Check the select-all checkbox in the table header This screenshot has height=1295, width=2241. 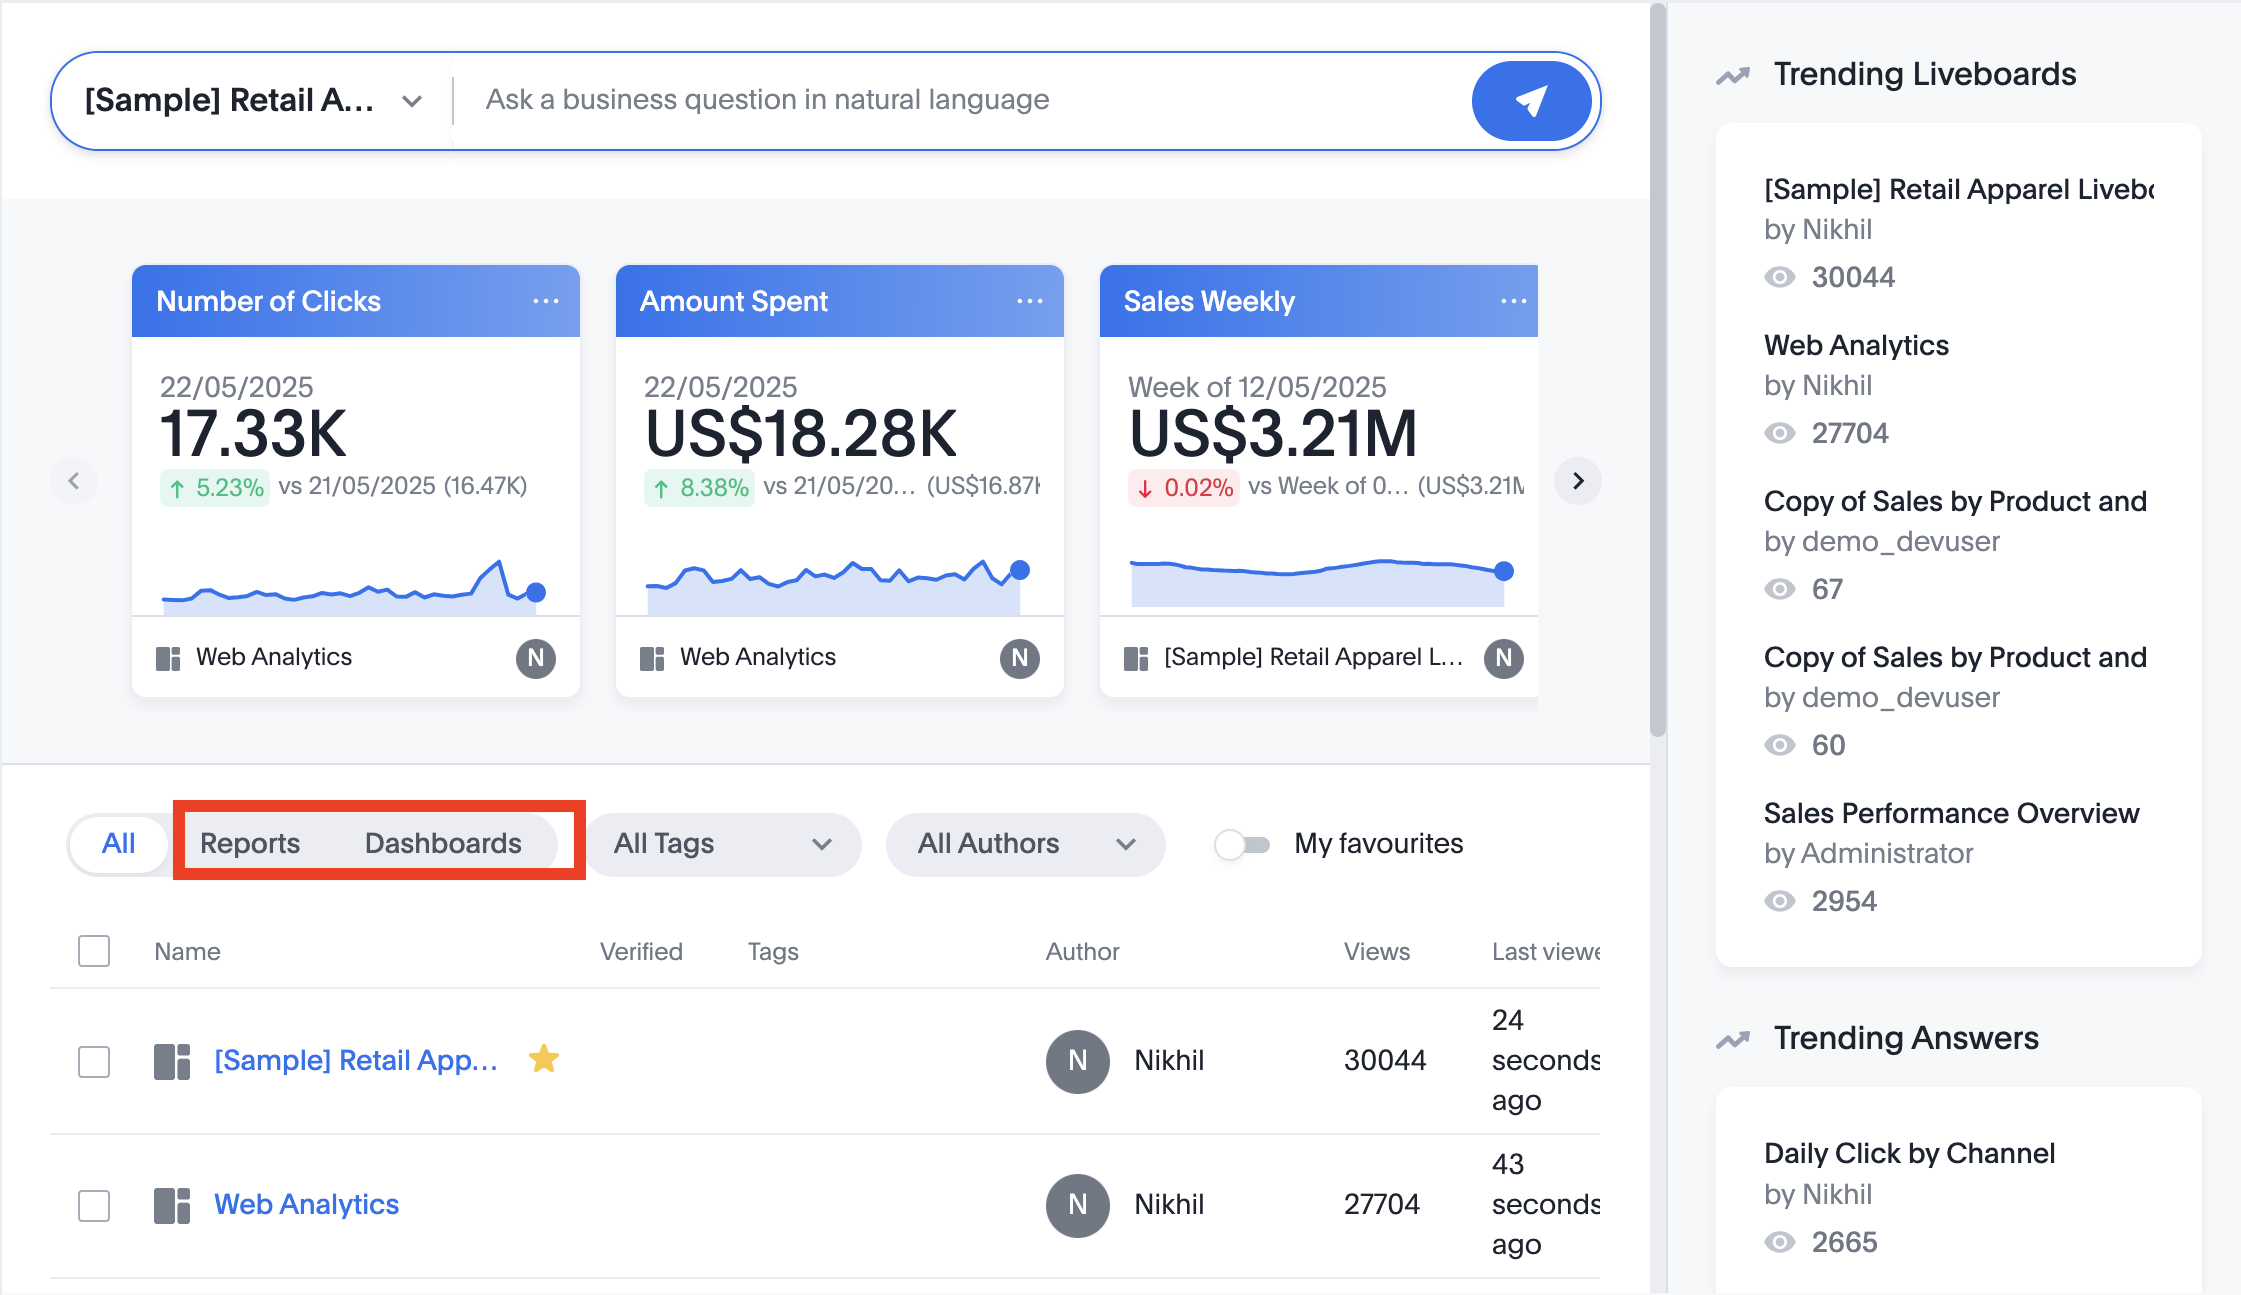point(94,951)
